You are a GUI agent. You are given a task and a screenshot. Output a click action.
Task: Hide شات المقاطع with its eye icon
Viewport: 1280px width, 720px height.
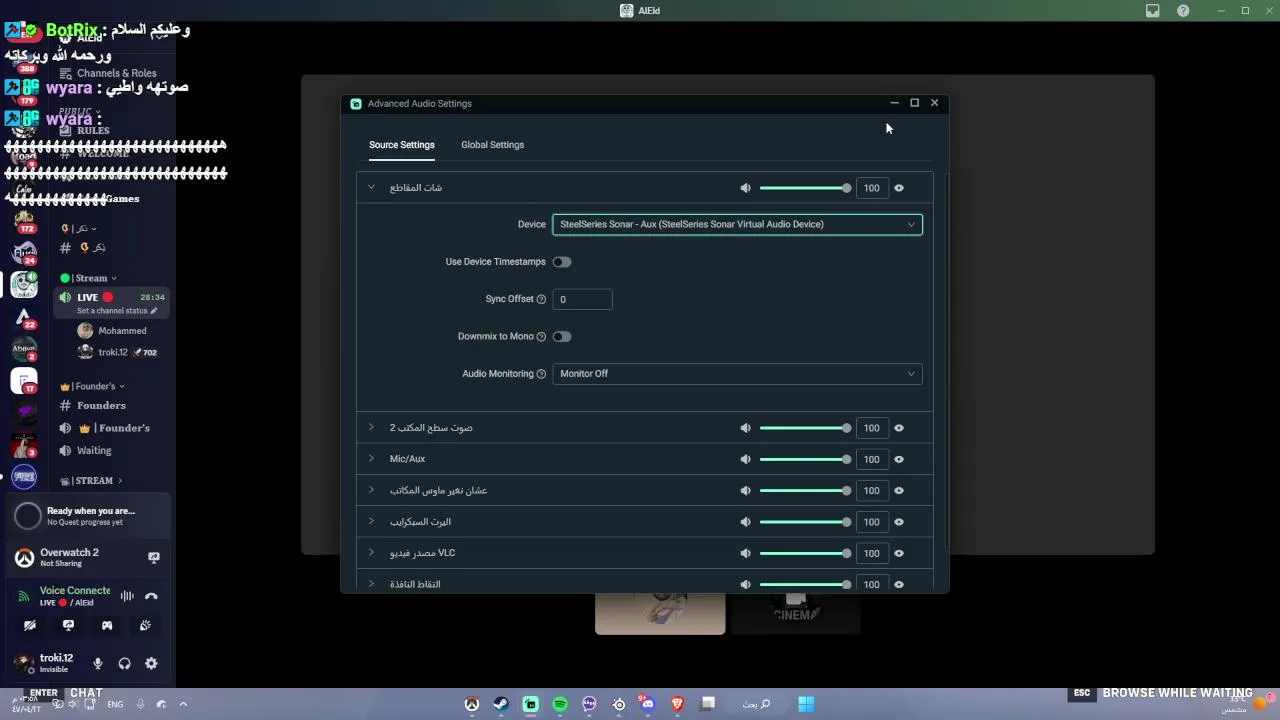pos(899,188)
